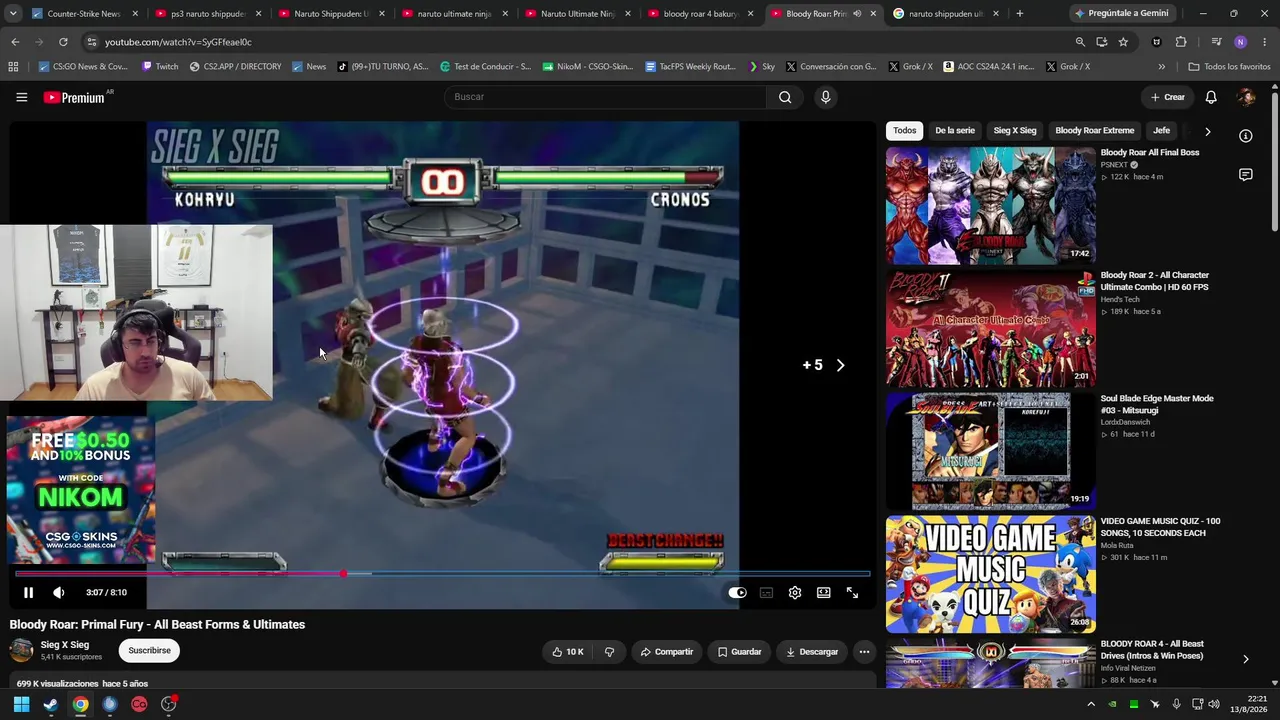Open the CS2.APP / DIRECTORY bookmark

[235, 67]
